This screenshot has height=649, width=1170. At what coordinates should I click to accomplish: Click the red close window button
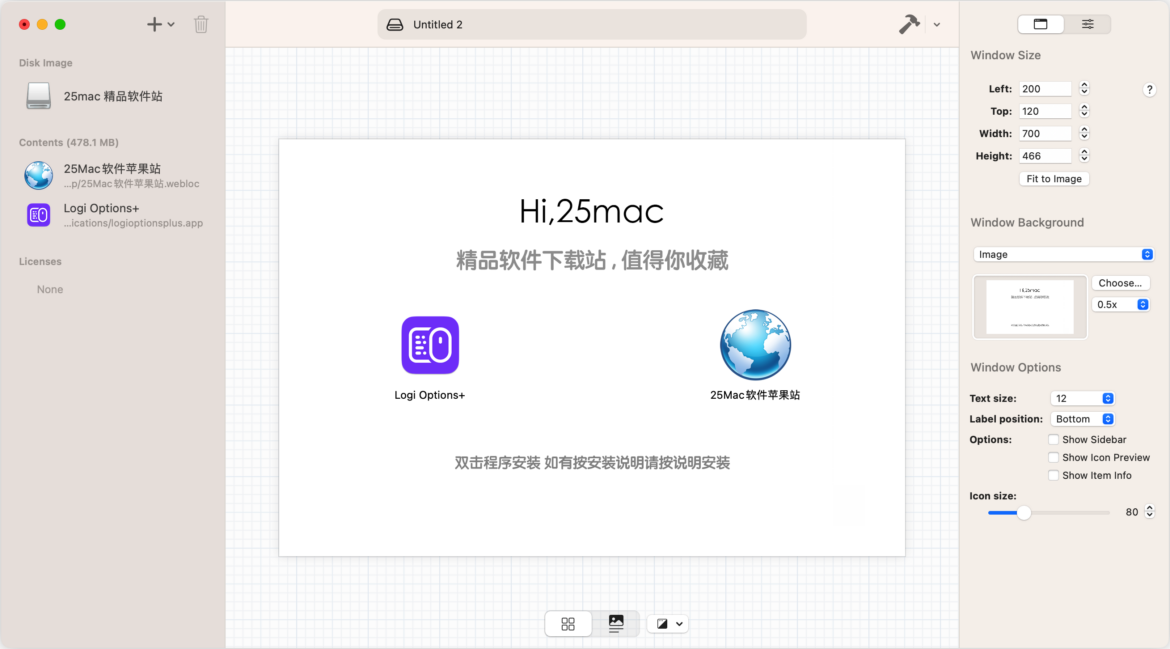[x=25, y=25]
